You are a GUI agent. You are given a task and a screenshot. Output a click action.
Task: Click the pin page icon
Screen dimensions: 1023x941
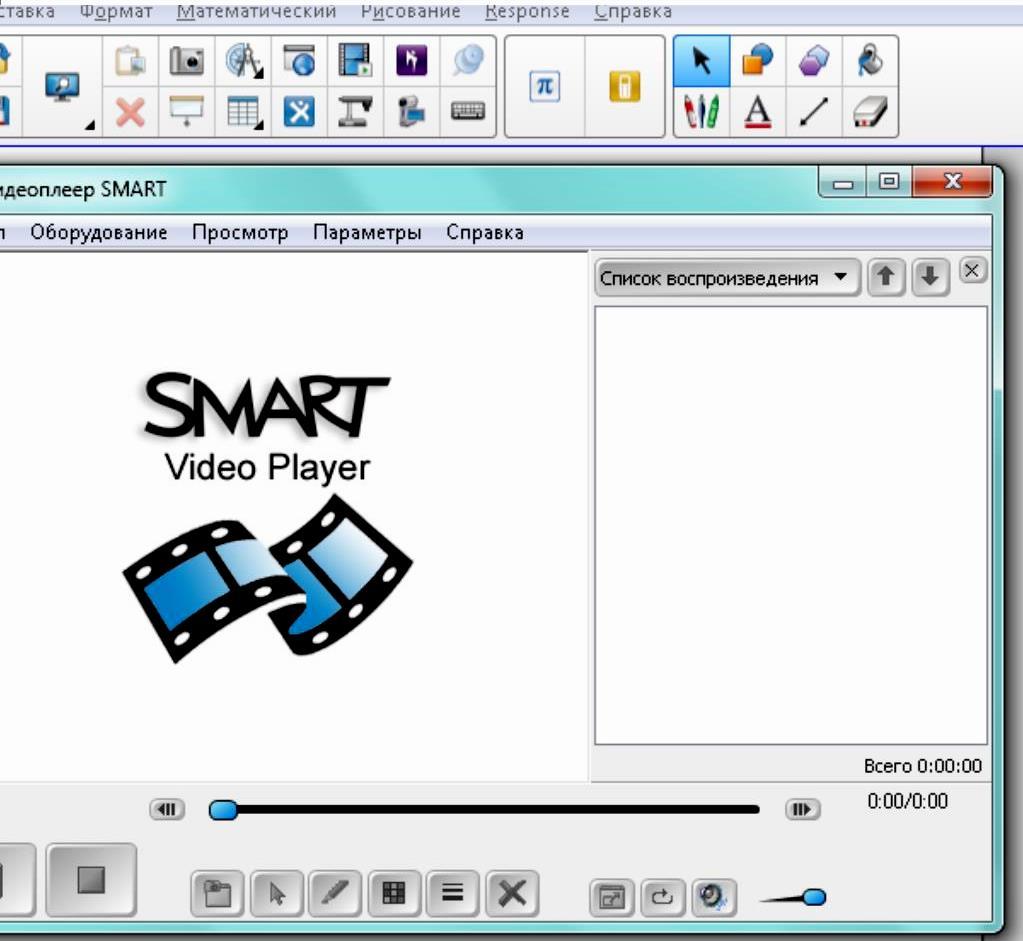click(468, 61)
